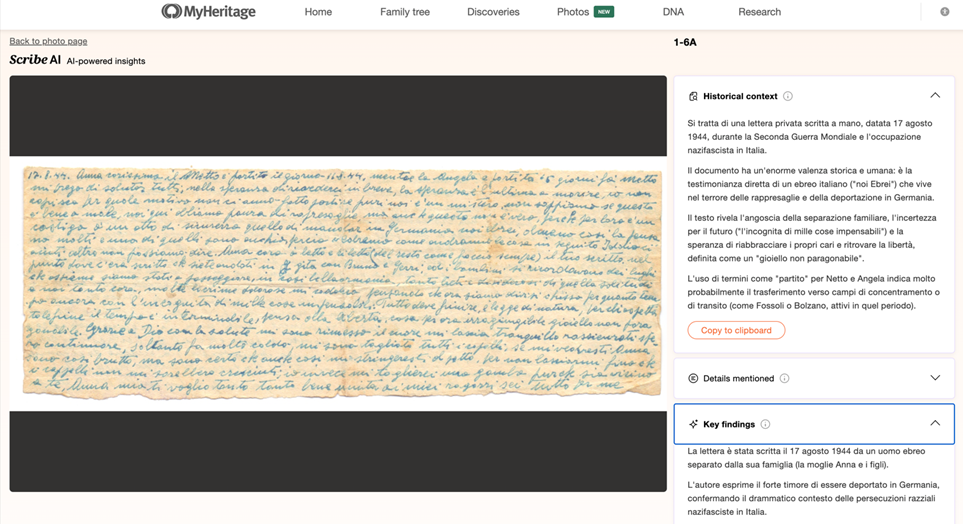Click the round icon at the header's right edge
Viewport: 963px width, 524px height.
(x=945, y=12)
